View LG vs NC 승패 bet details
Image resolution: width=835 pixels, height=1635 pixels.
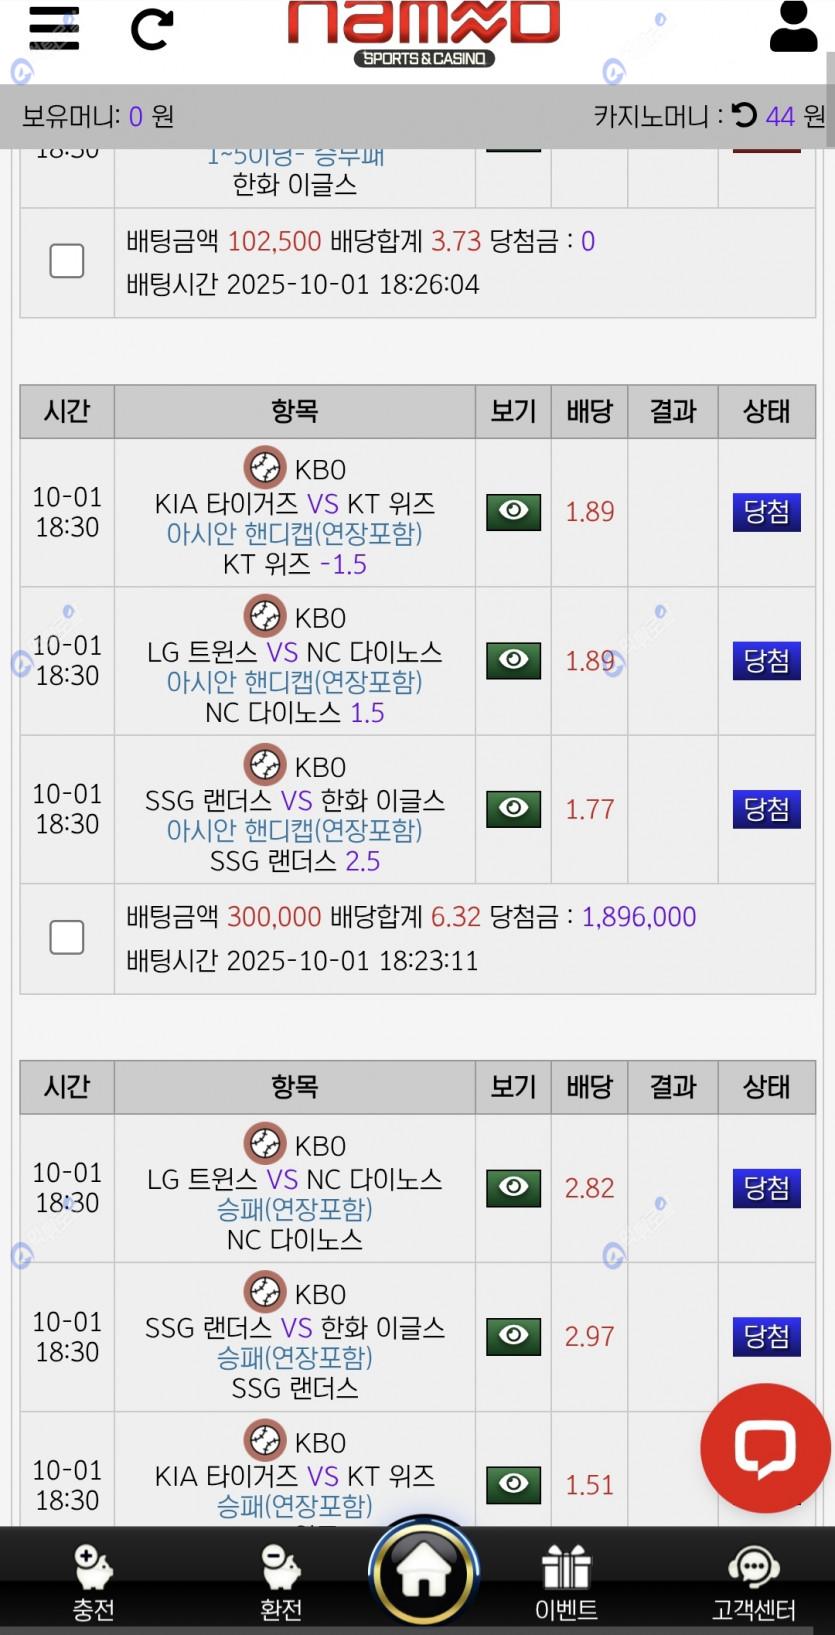point(513,1187)
